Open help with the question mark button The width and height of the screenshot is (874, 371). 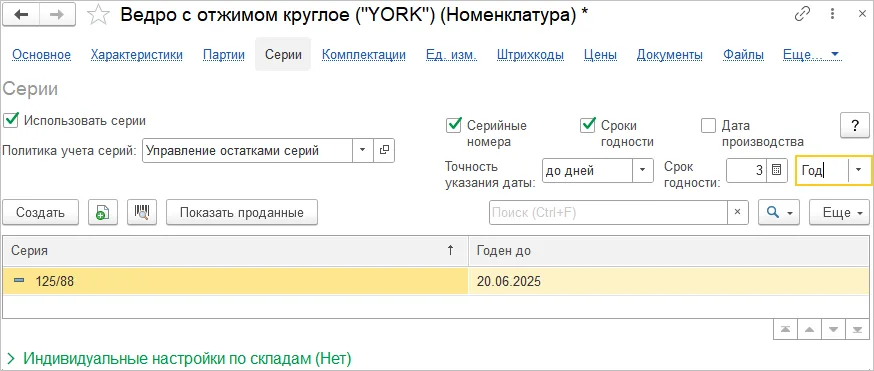(854, 126)
